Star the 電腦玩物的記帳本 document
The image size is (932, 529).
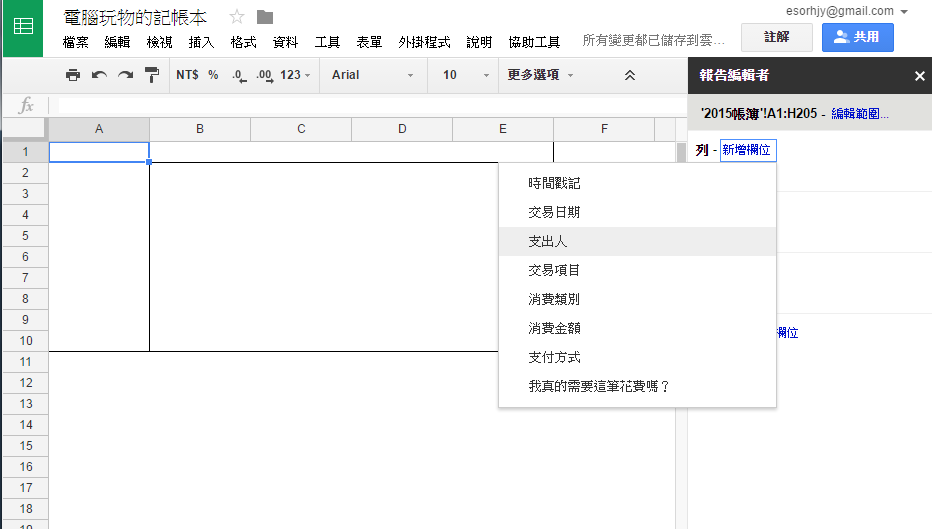click(x=237, y=17)
